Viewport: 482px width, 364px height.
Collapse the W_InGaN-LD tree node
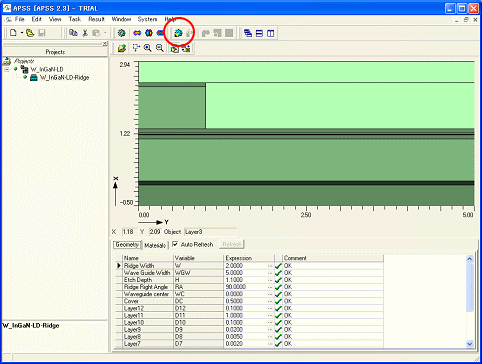coord(7,69)
